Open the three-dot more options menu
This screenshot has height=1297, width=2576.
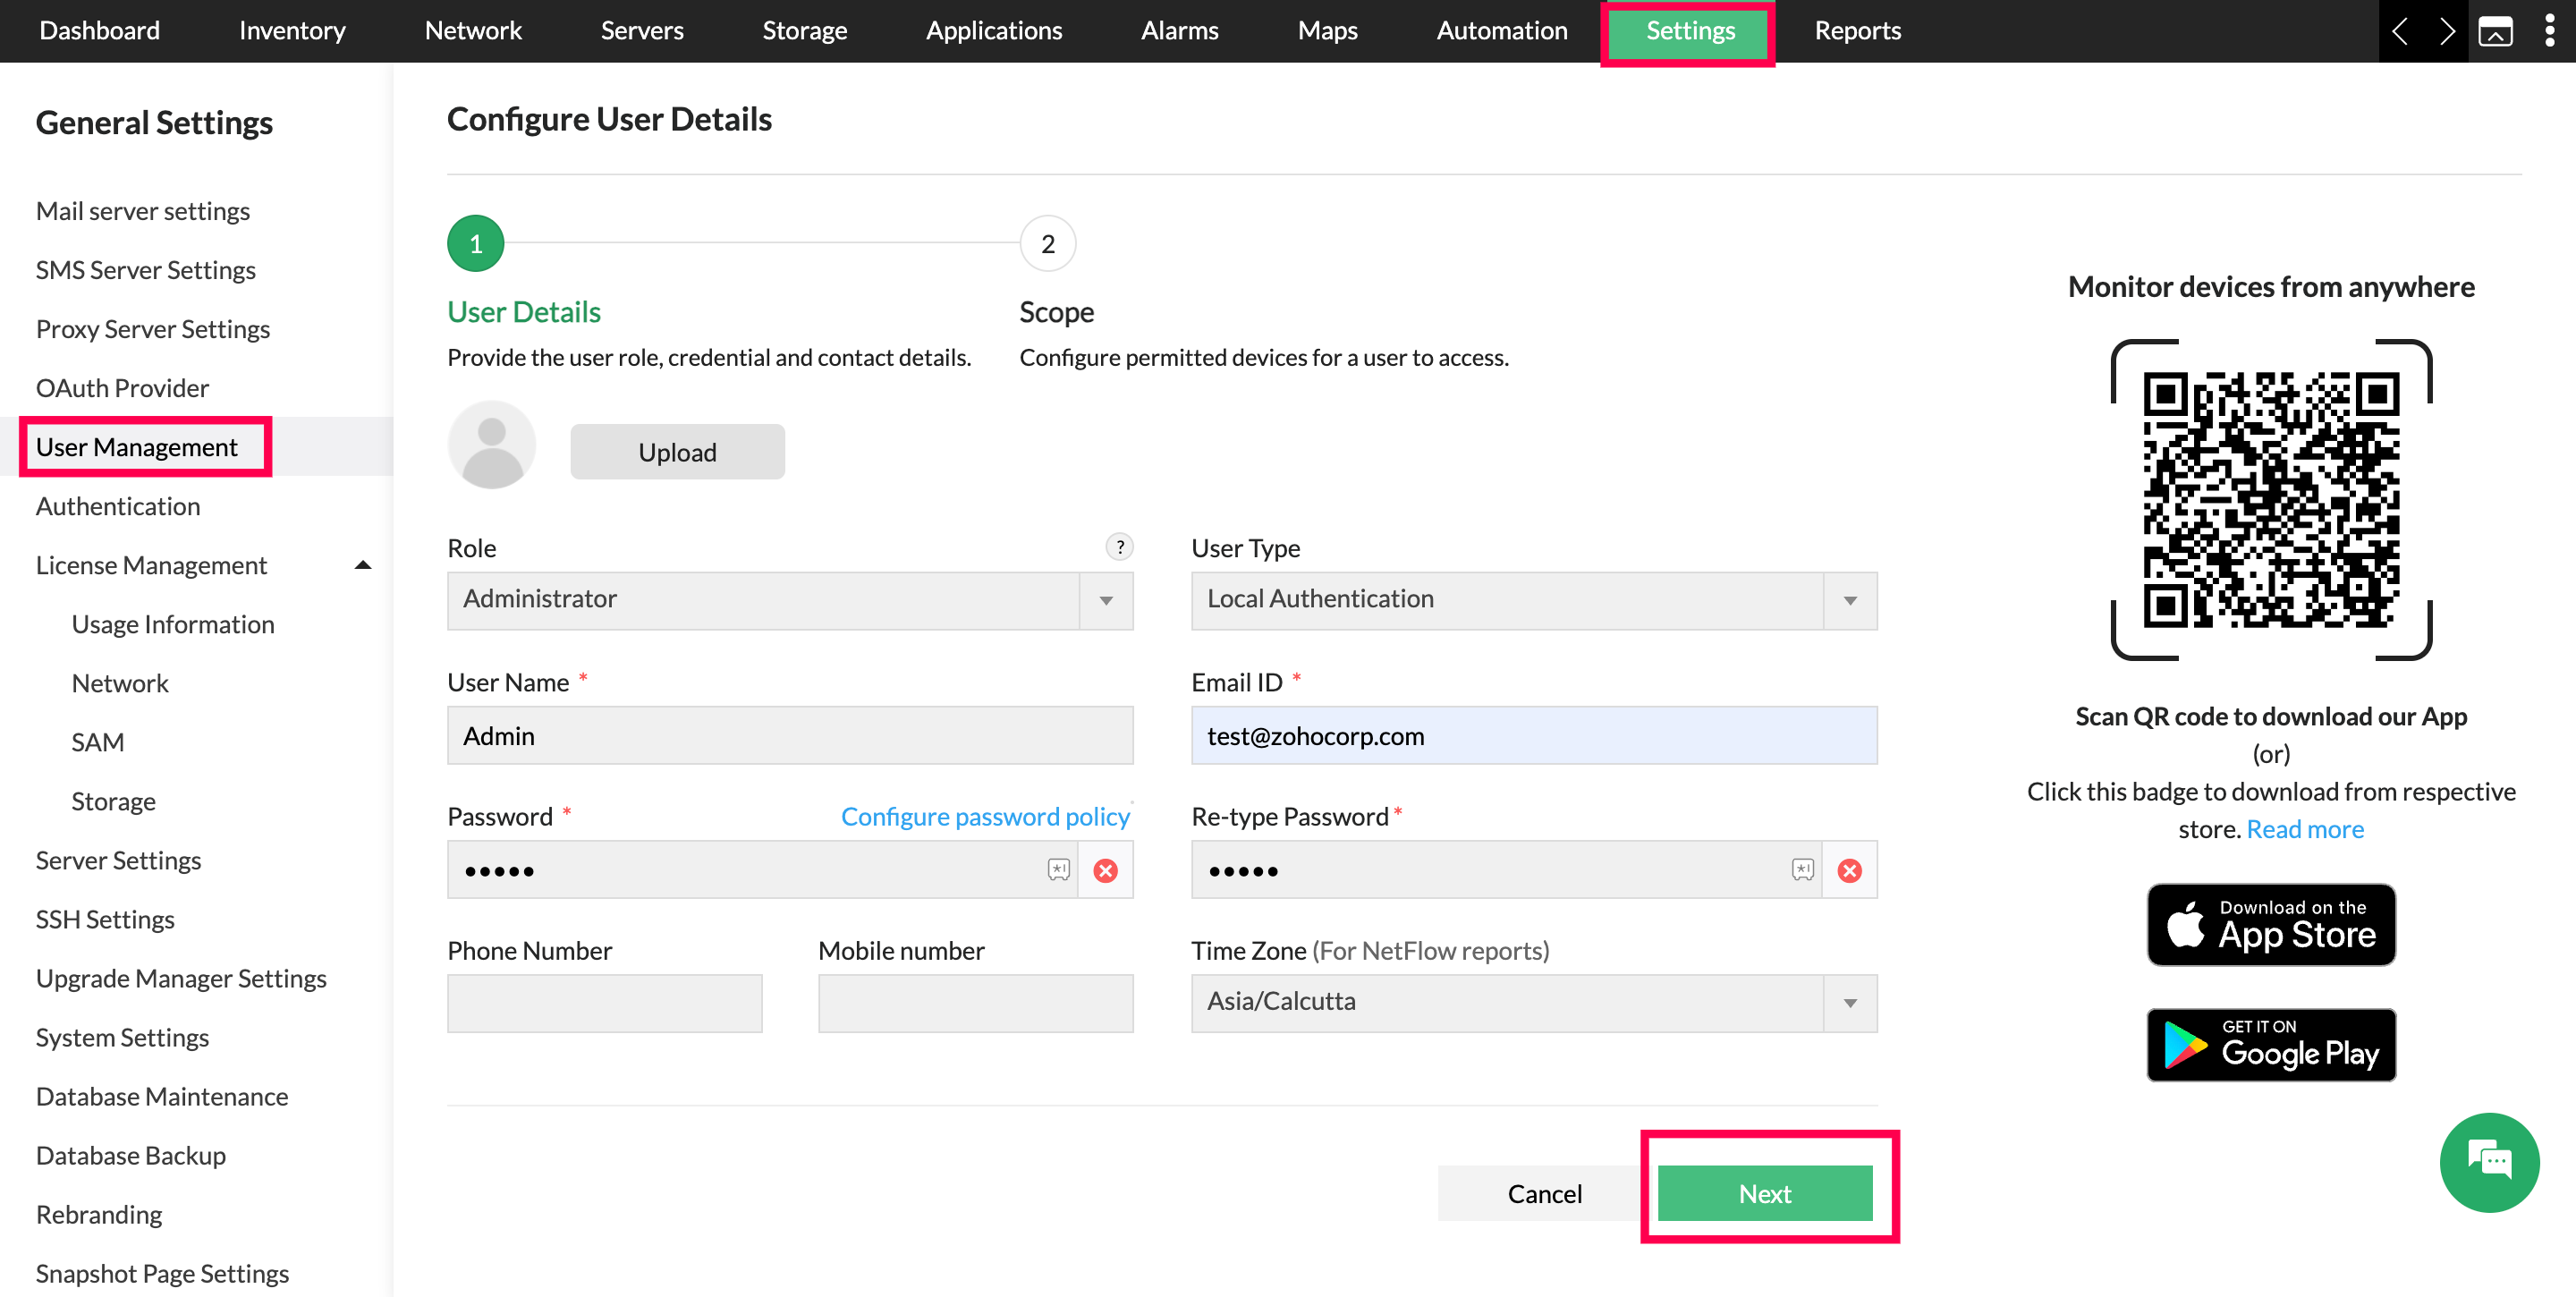(x=2549, y=31)
